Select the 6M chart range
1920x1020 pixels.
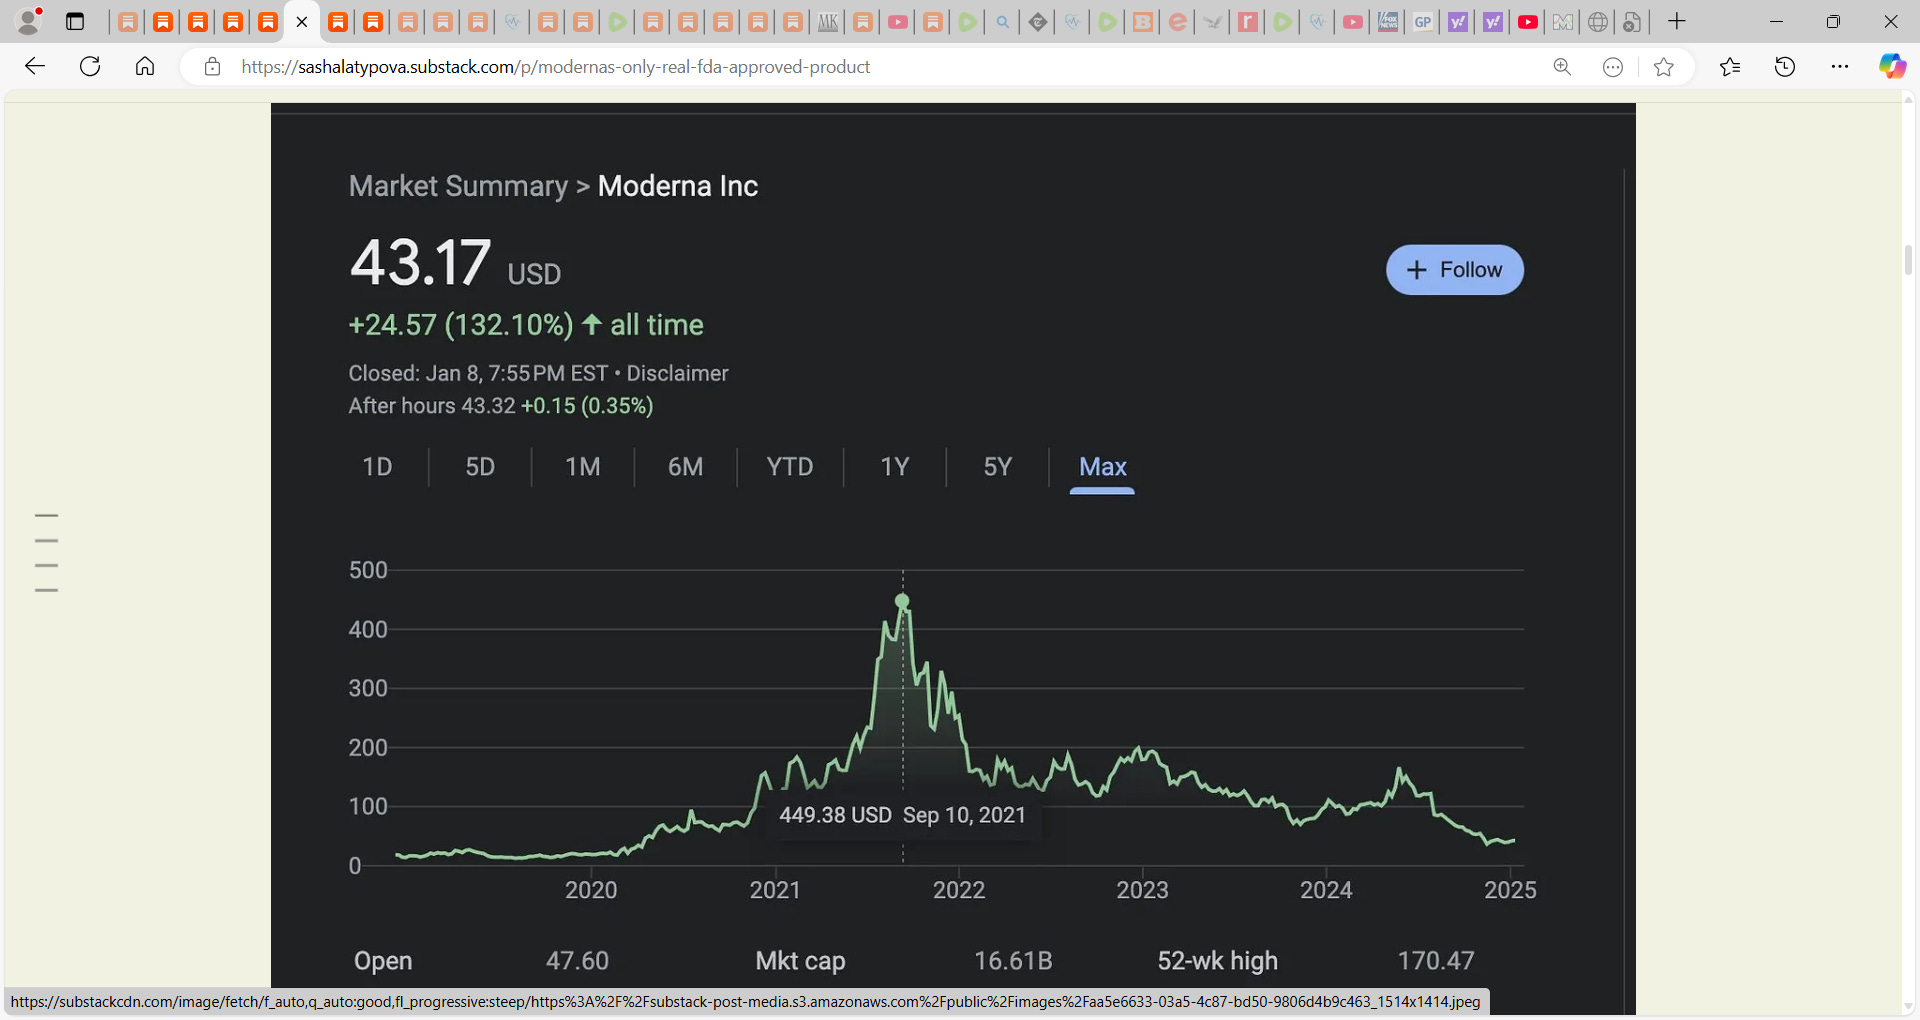(x=686, y=467)
